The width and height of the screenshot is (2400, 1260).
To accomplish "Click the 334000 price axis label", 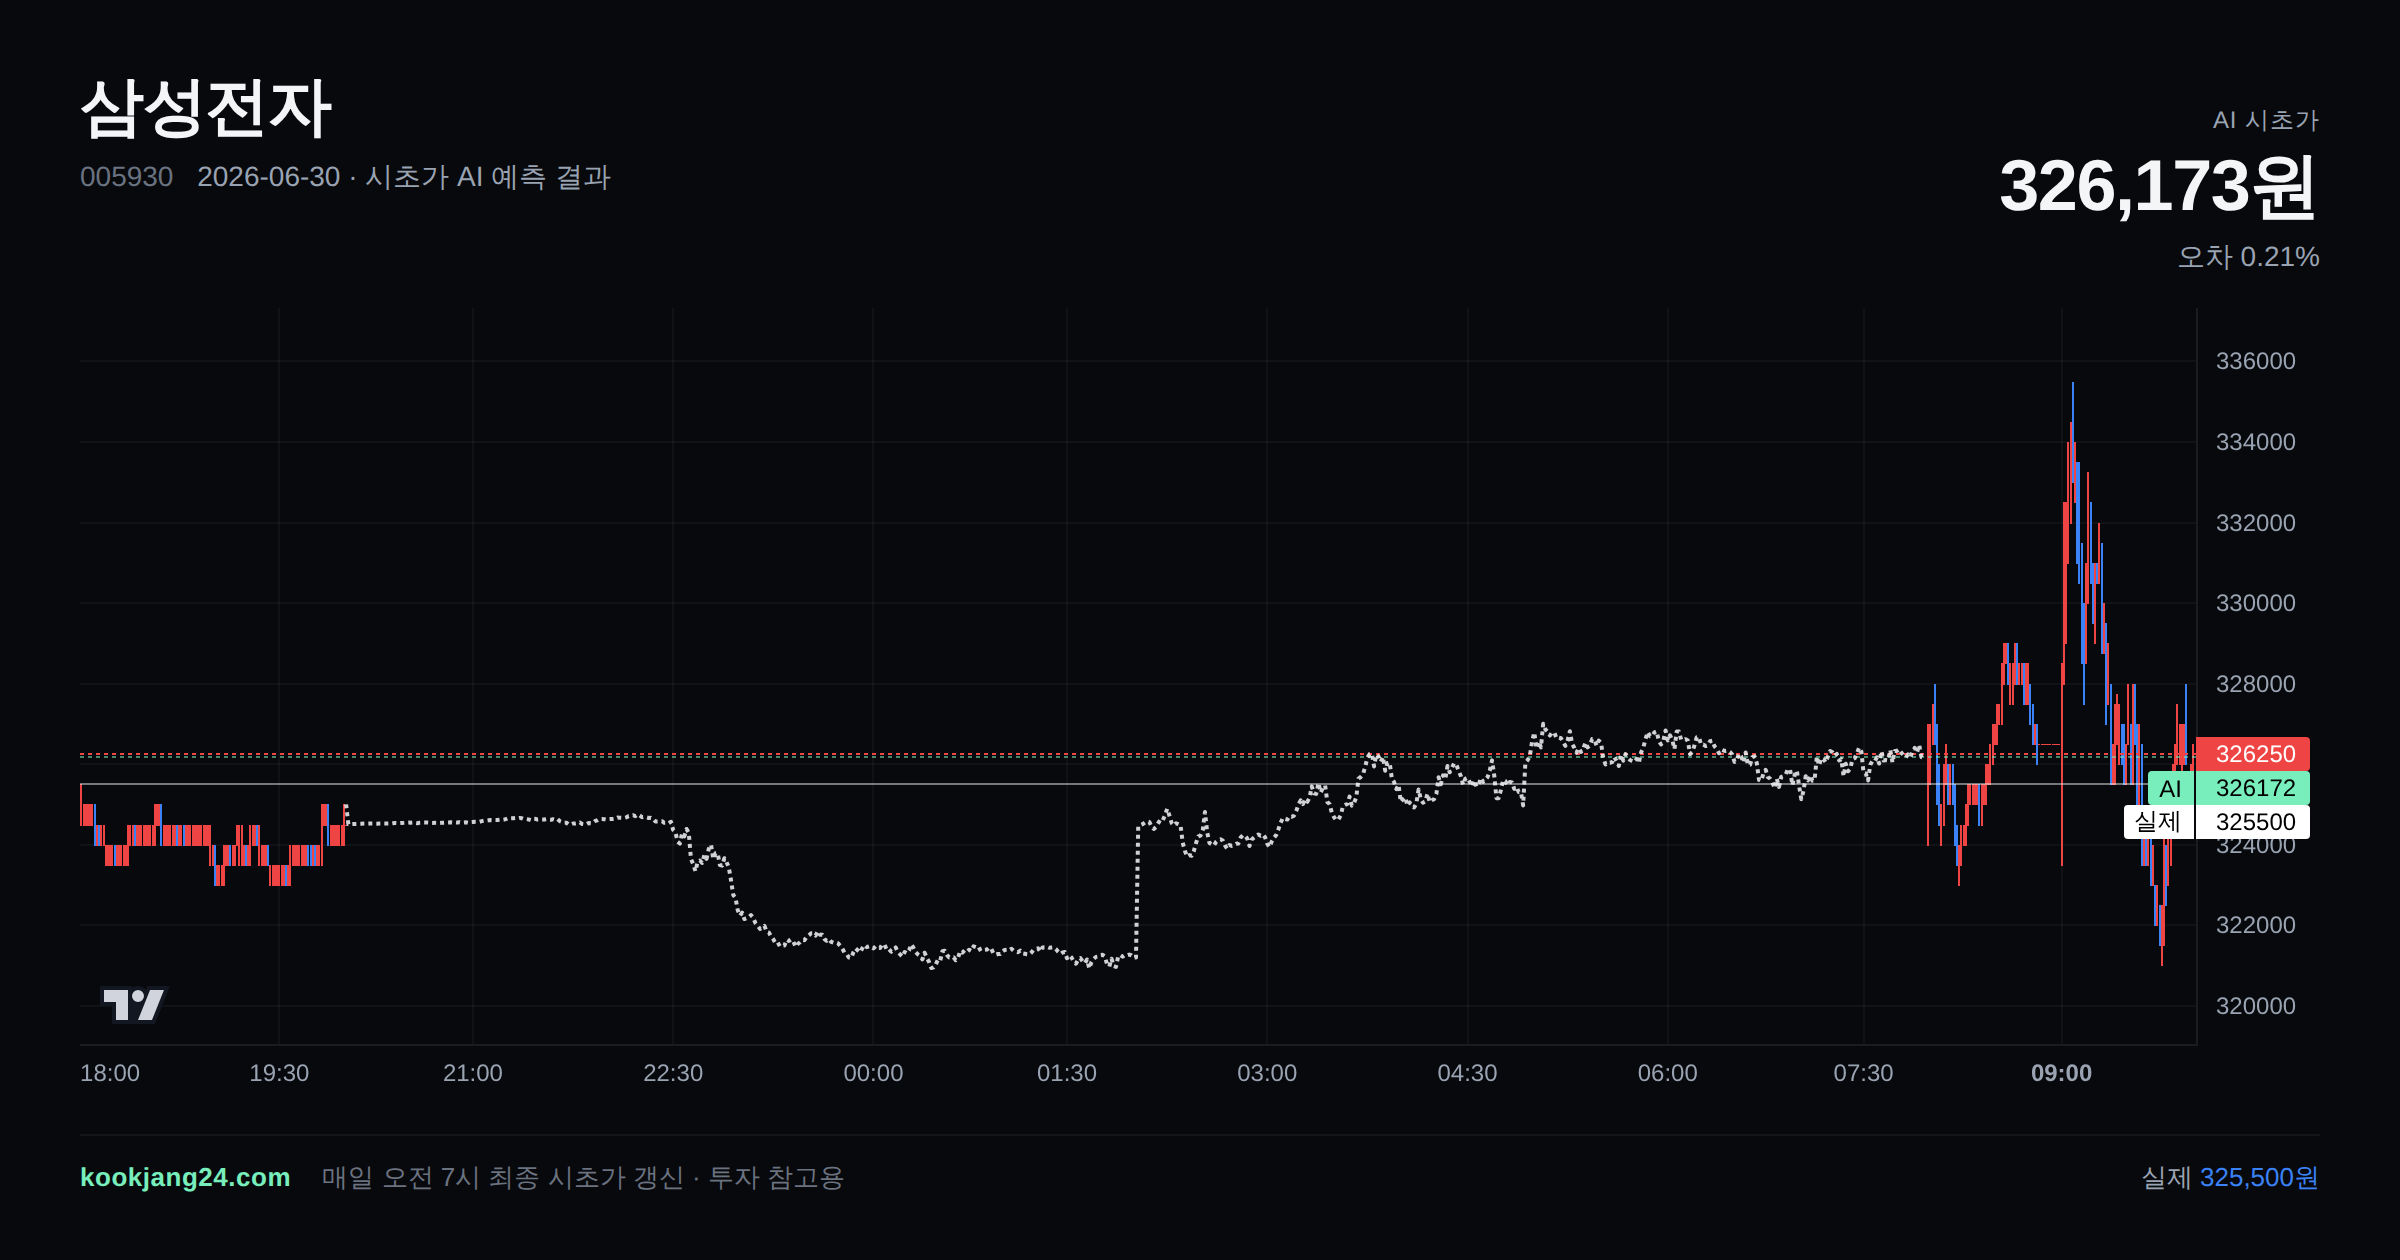I will pos(2255,442).
